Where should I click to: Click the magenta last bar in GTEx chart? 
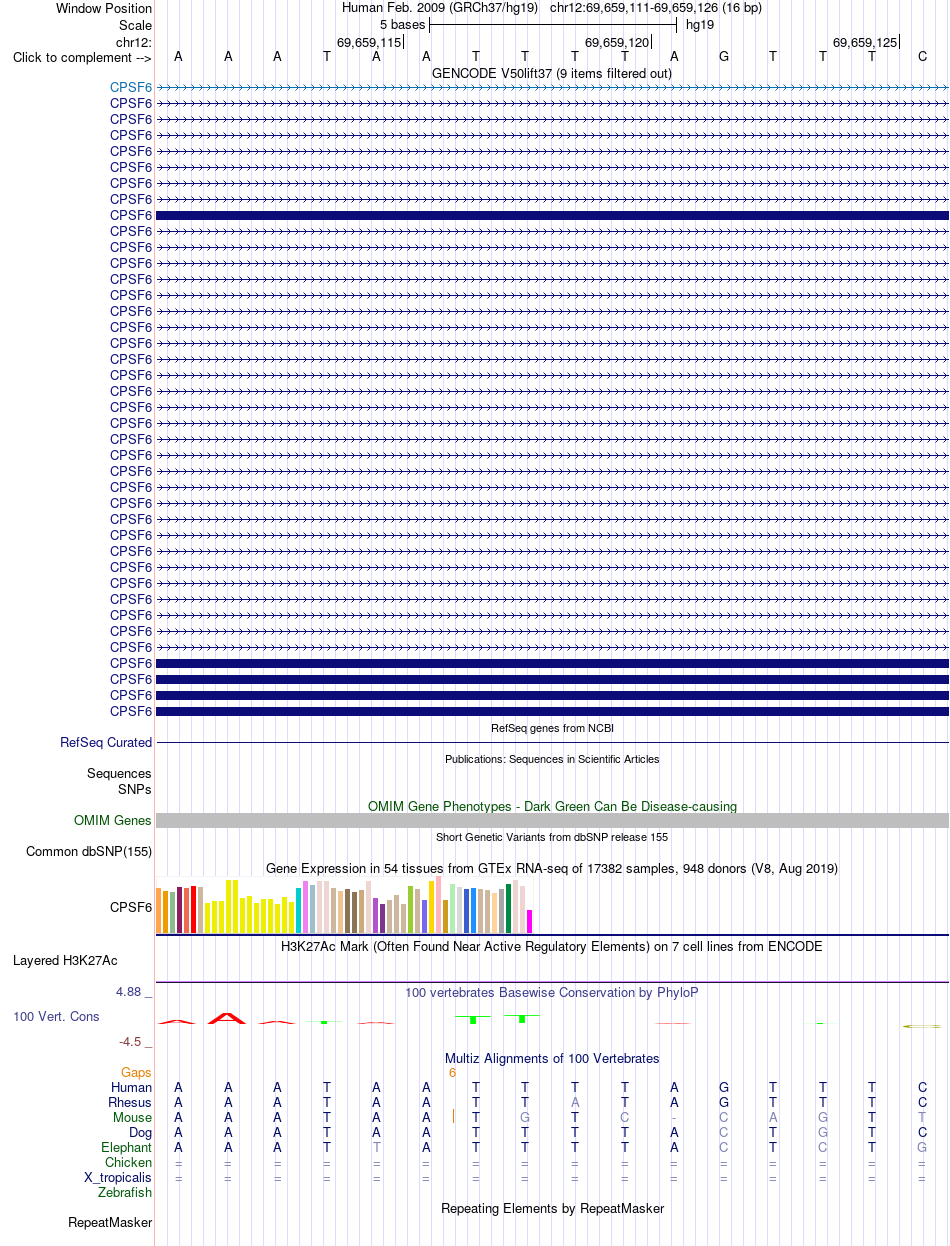pos(530,921)
